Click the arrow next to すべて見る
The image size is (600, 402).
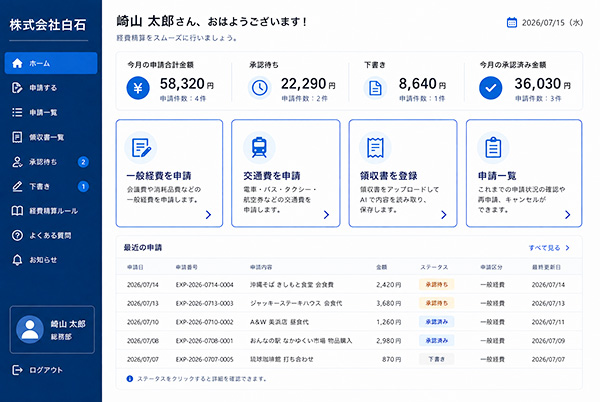coord(567,248)
